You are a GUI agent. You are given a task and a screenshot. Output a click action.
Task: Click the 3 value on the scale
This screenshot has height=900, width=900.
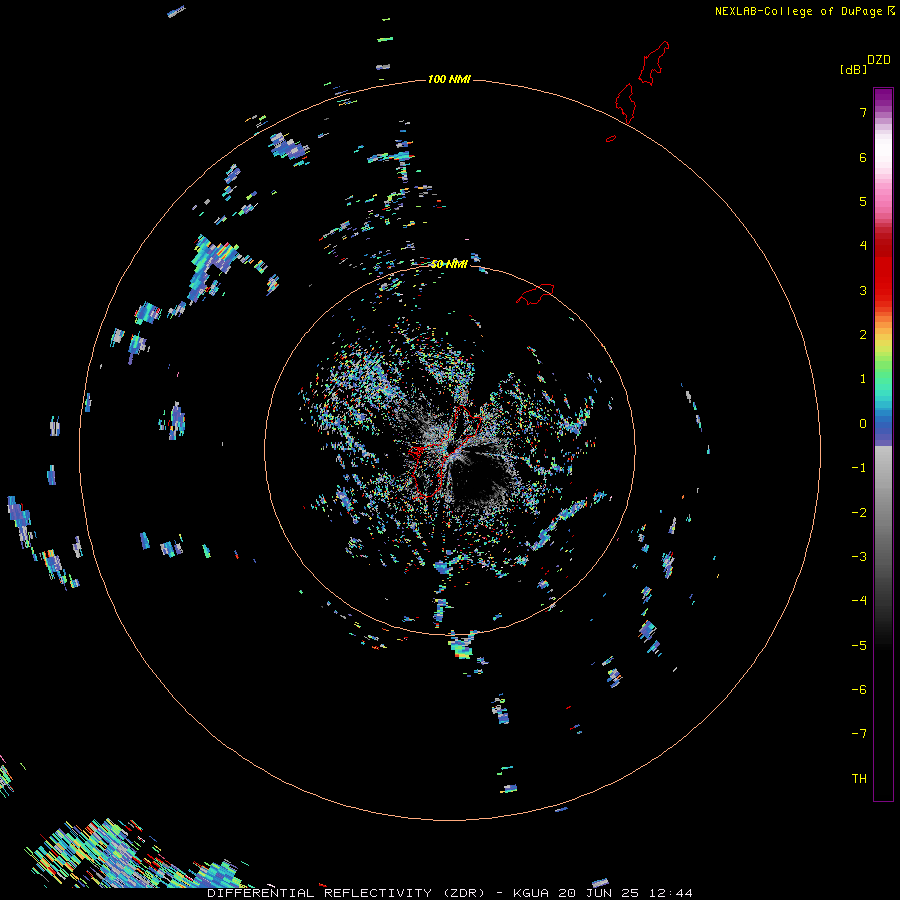click(863, 290)
